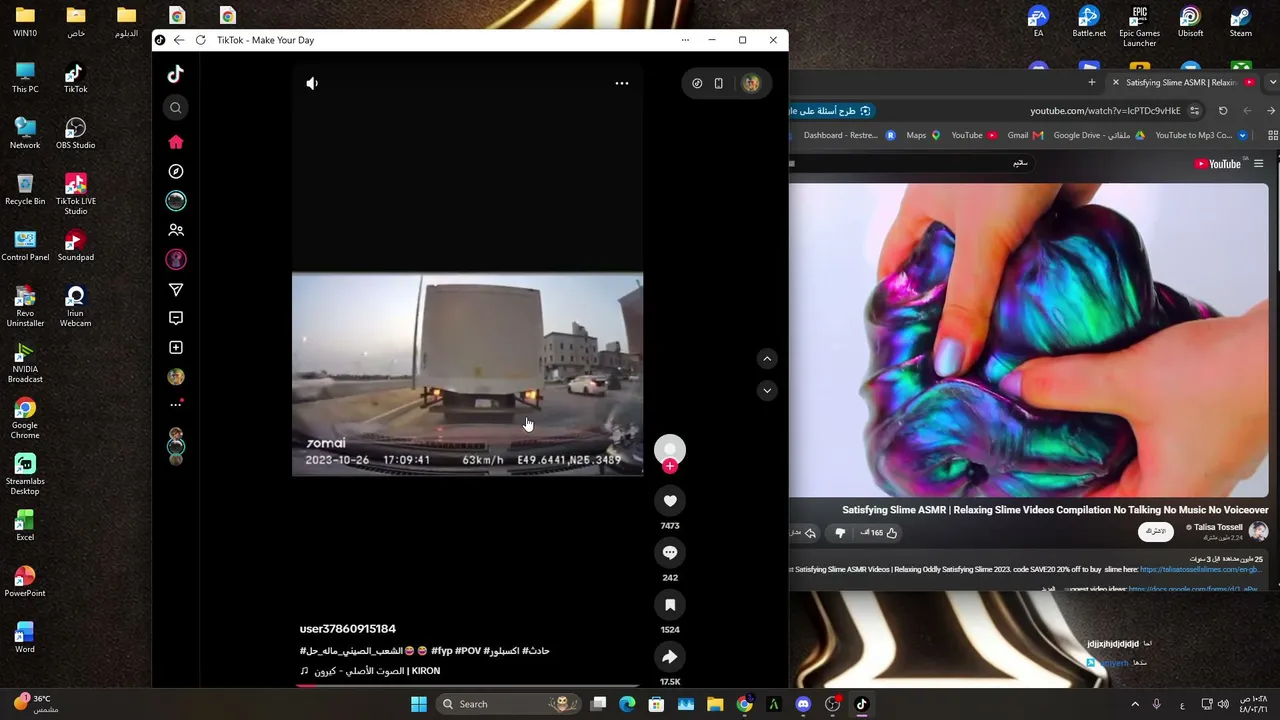The height and width of the screenshot is (720, 1280).
Task: Seek on the TikTok video progress bar
Action: click(467, 686)
